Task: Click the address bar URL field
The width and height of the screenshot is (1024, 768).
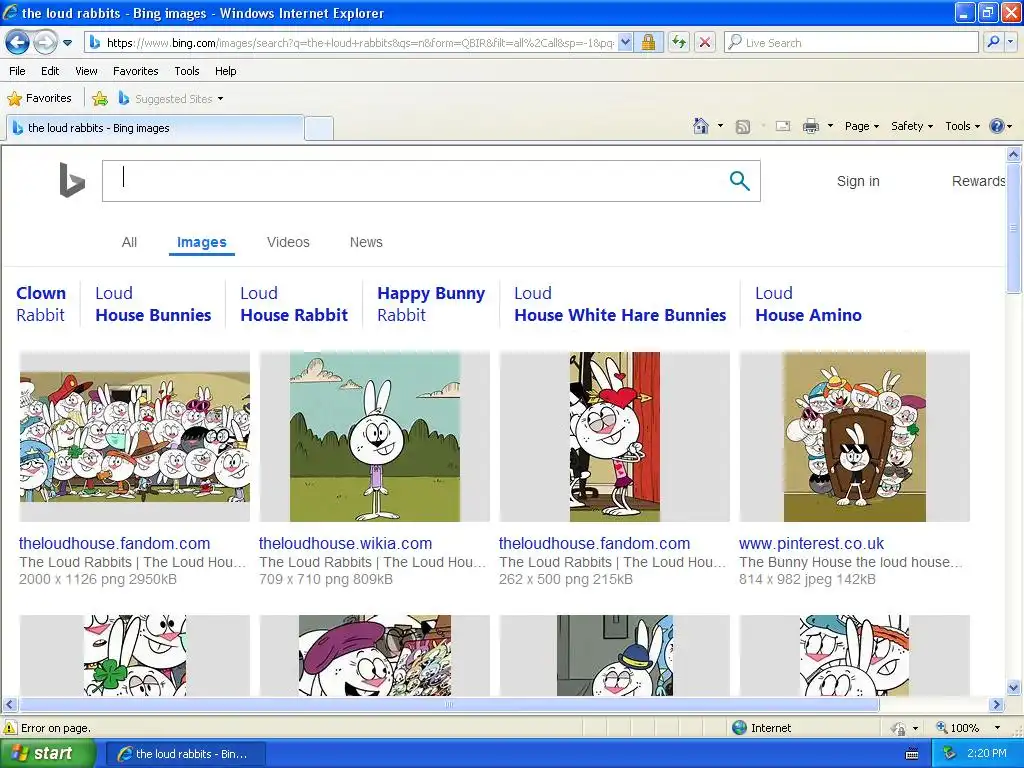Action: tap(358, 42)
